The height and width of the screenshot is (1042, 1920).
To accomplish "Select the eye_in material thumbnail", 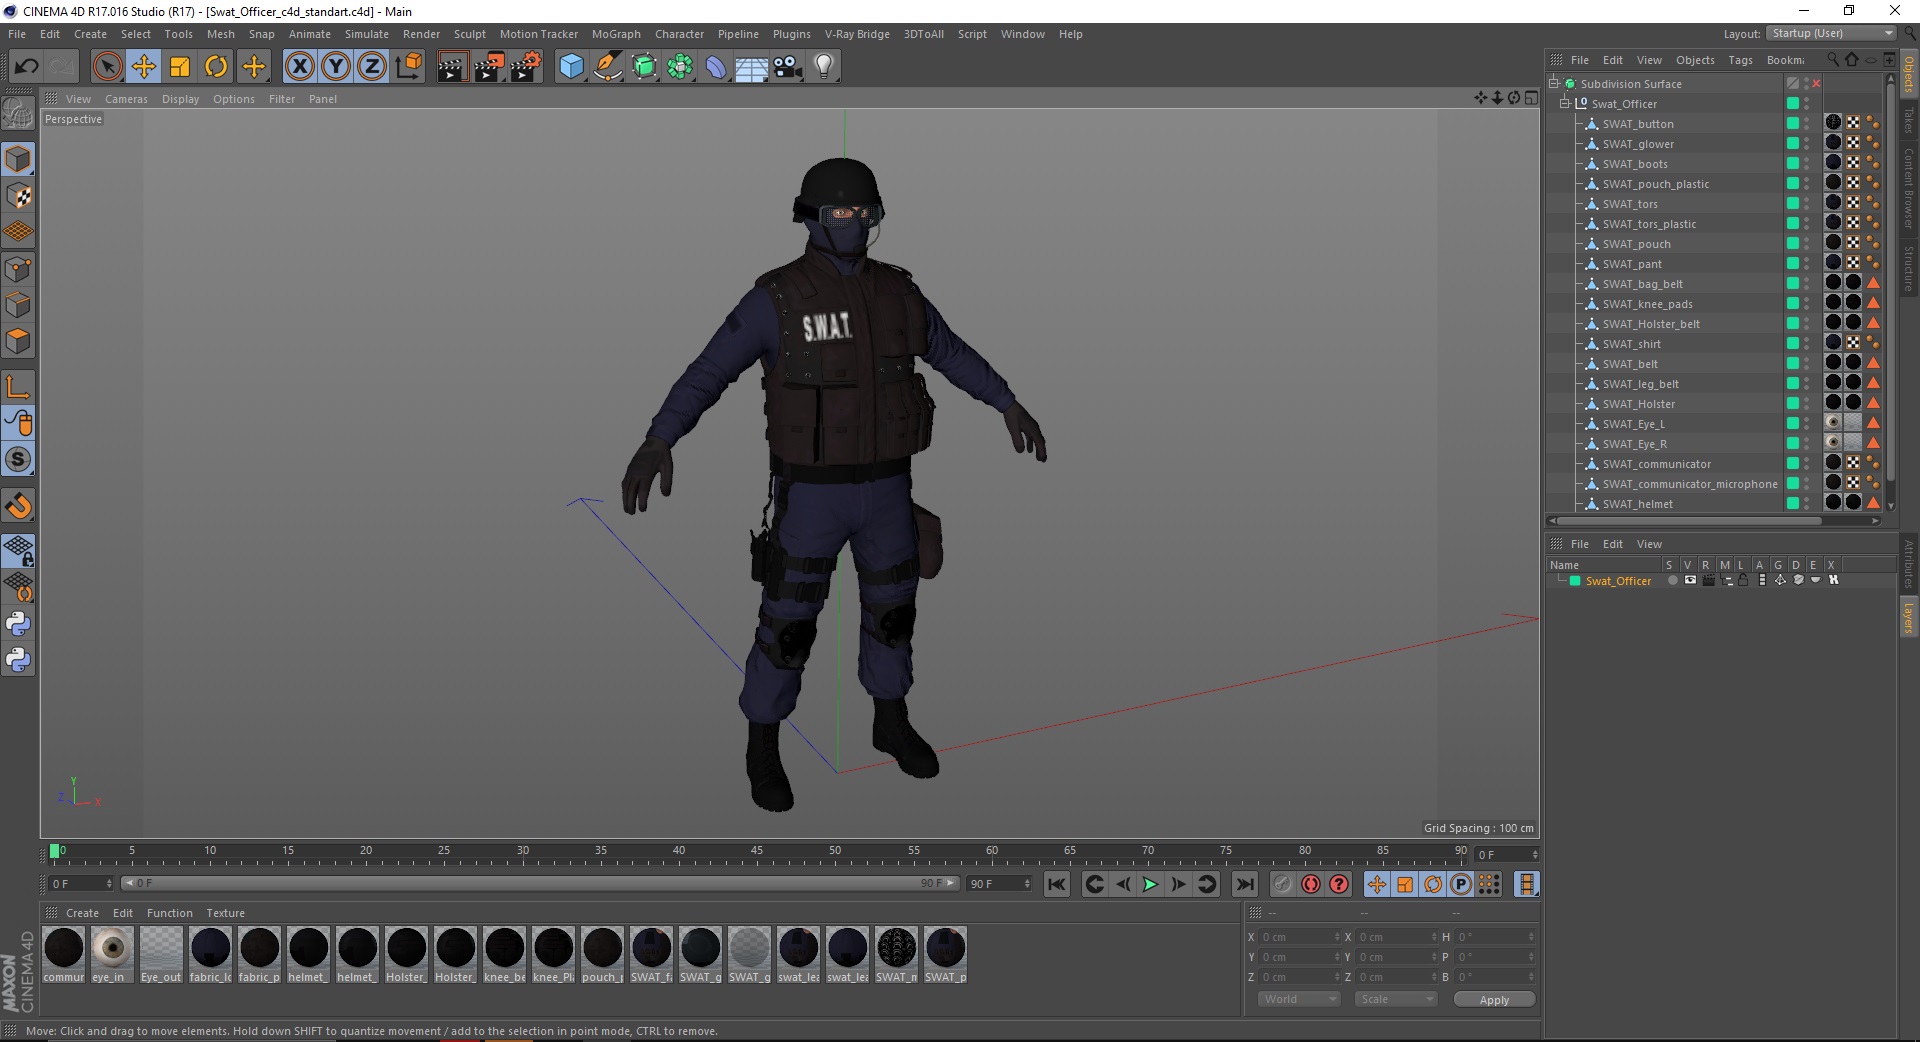I will click(x=112, y=955).
